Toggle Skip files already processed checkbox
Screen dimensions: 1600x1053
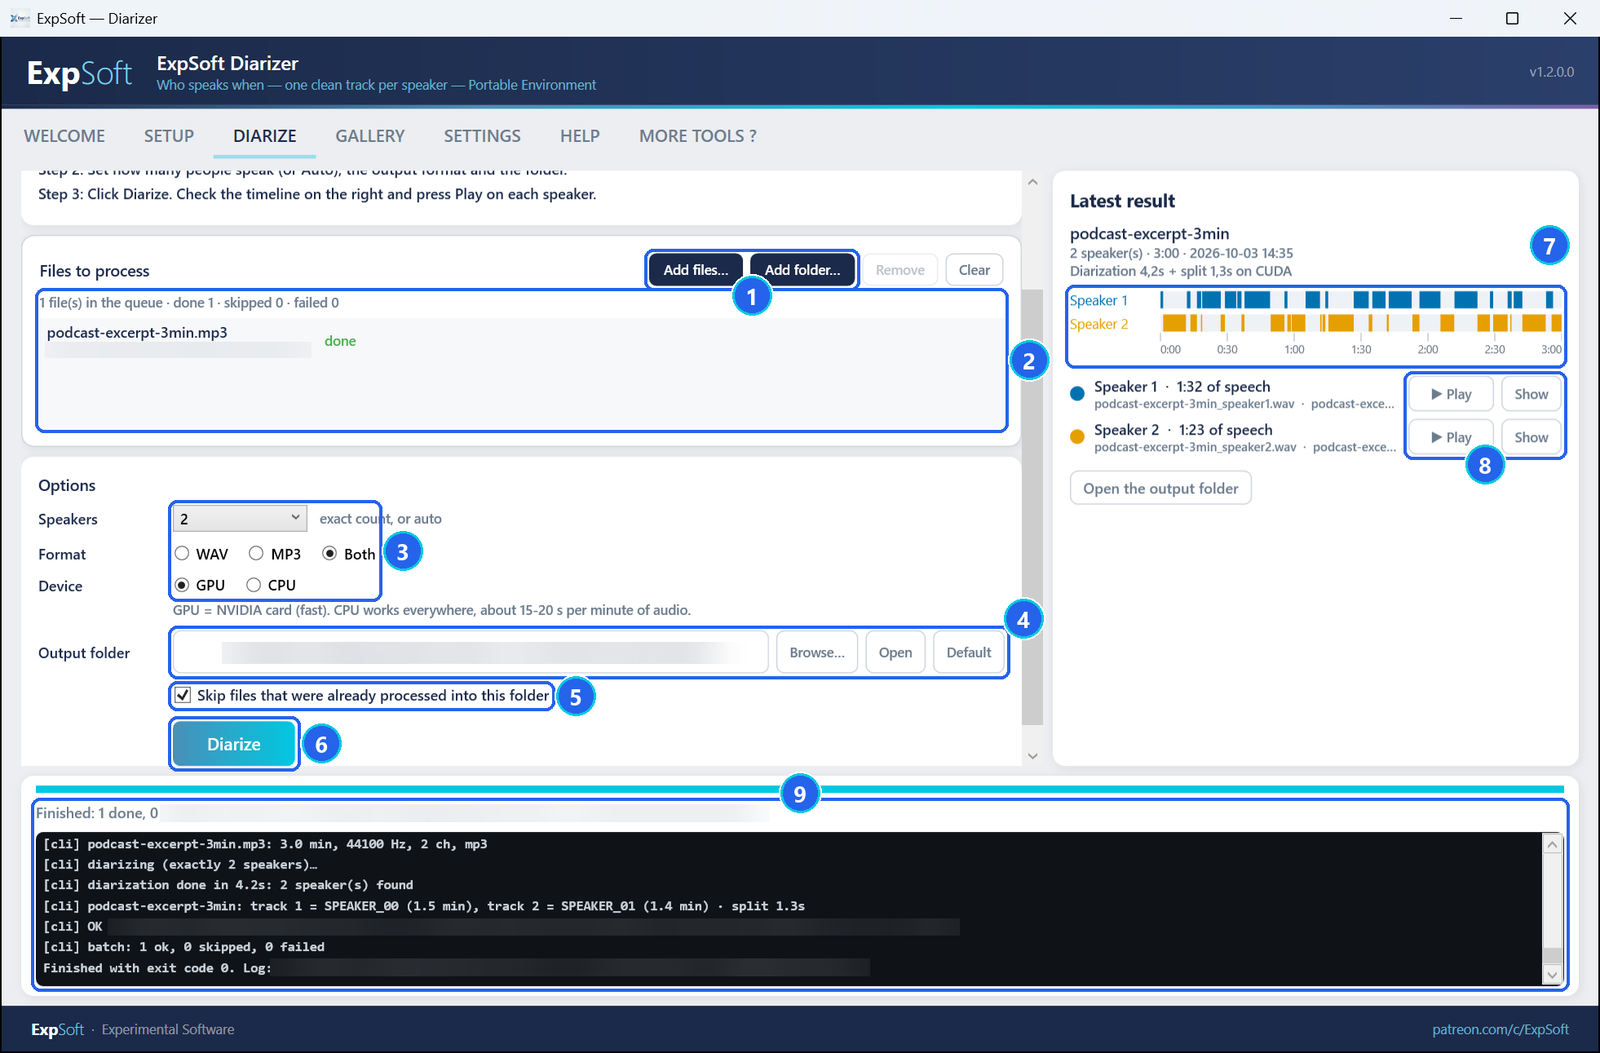(183, 695)
